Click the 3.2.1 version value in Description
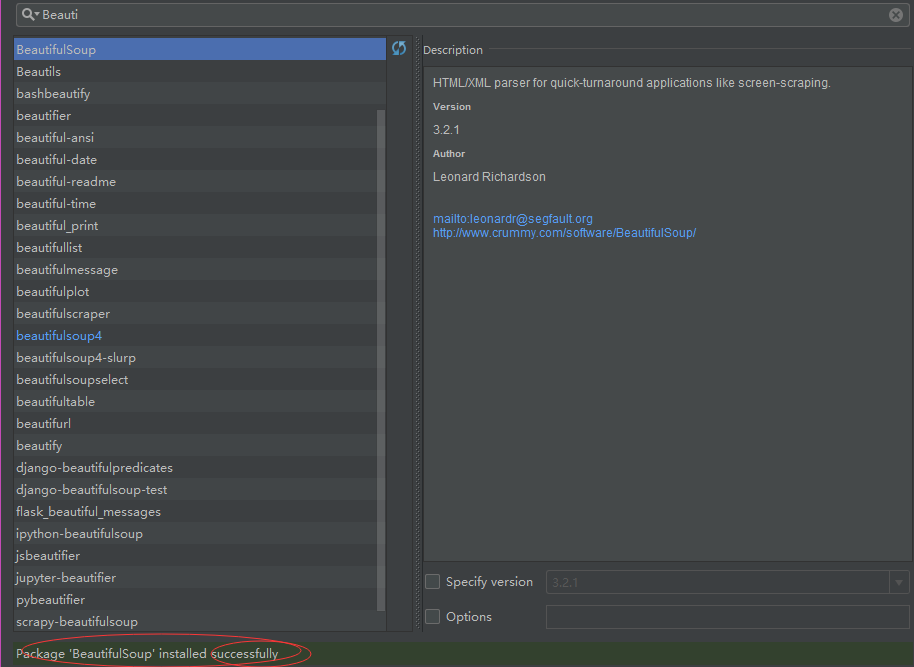The height and width of the screenshot is (667, 914). pos(446,130)
